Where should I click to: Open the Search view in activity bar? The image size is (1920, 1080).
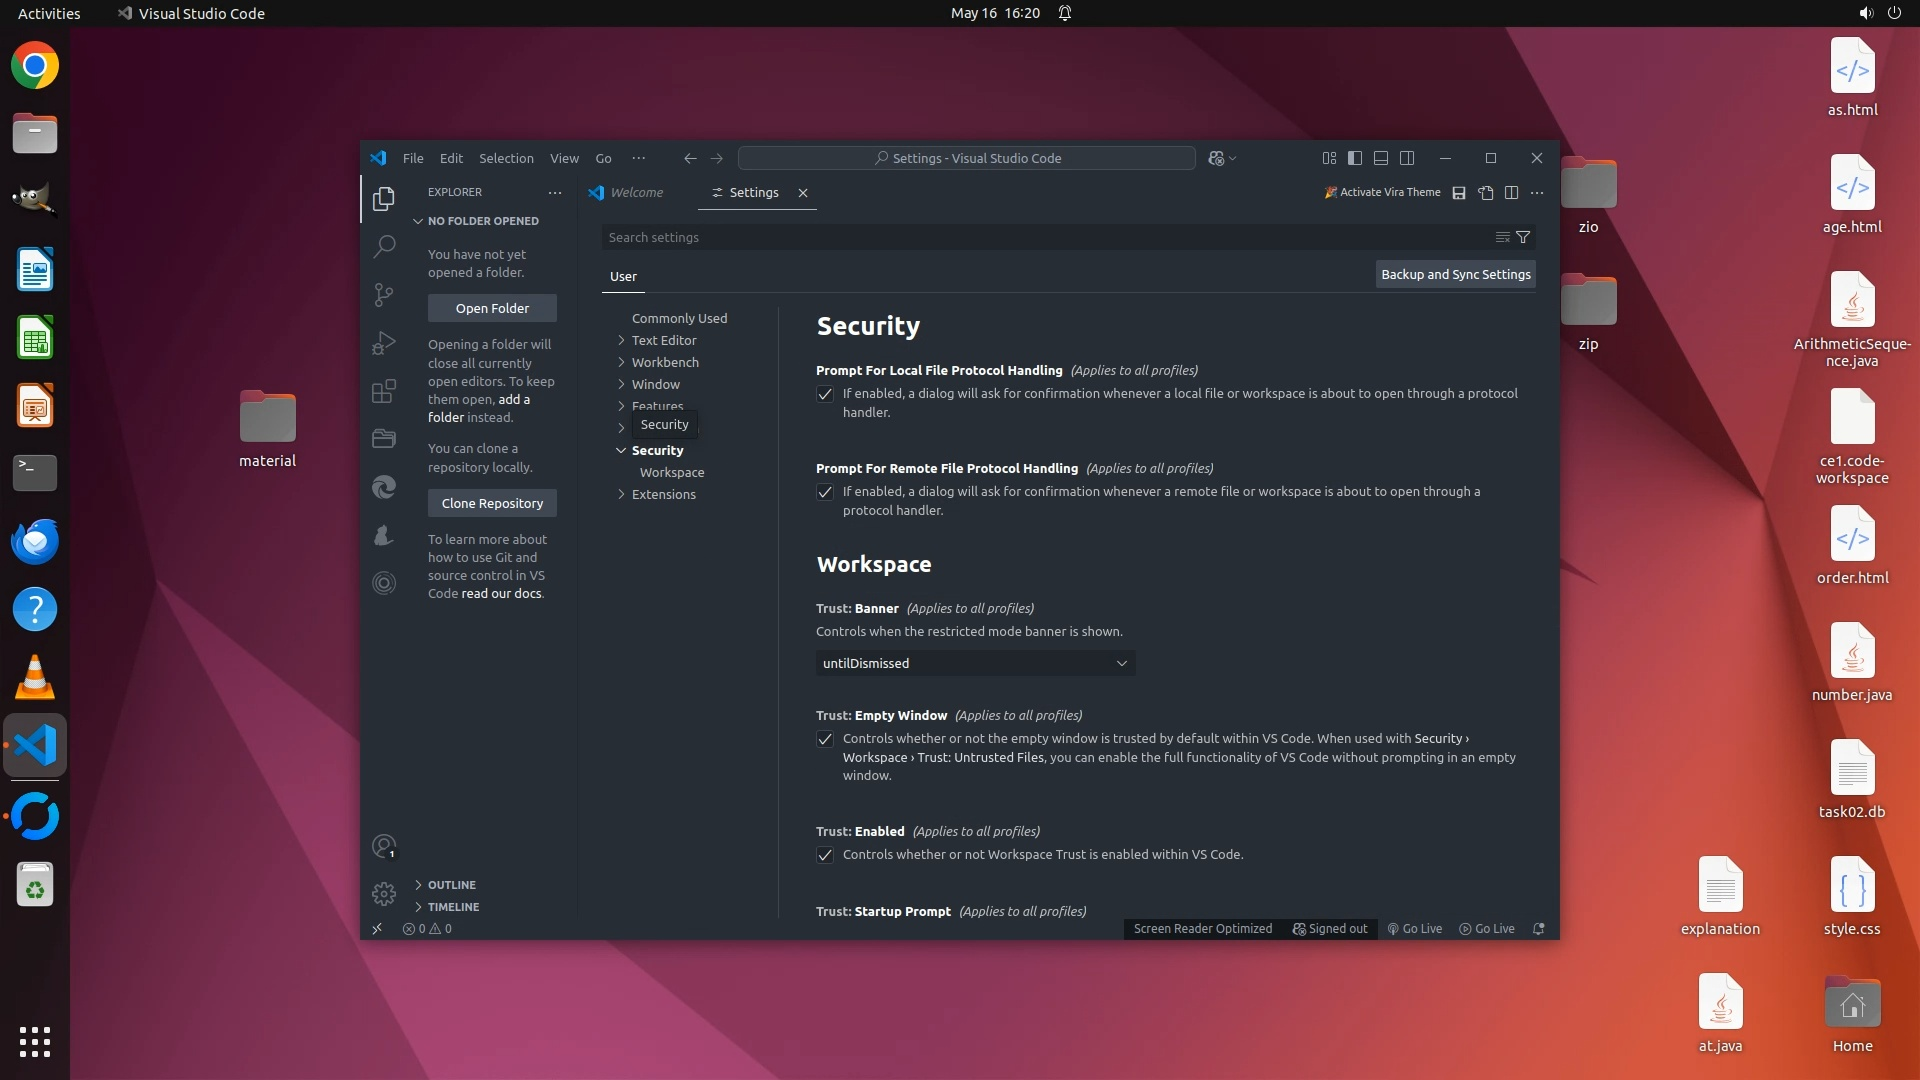pyautogui.click(x=384, y=246)
